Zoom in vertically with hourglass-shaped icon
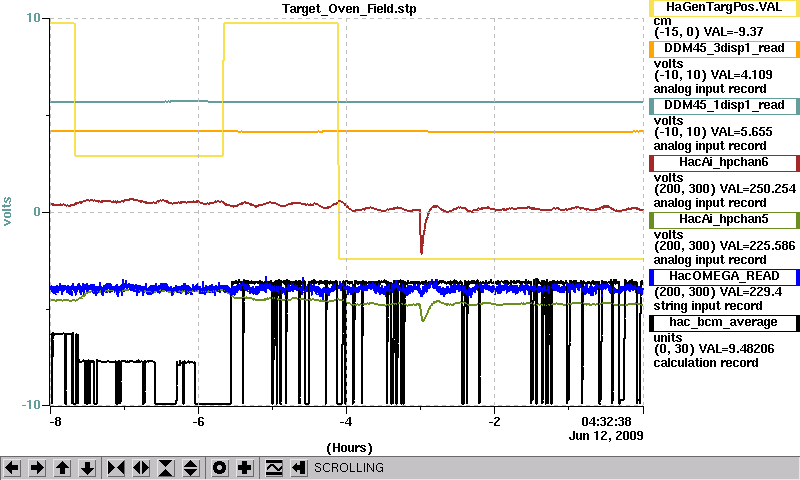 click(x=166, y=467)
